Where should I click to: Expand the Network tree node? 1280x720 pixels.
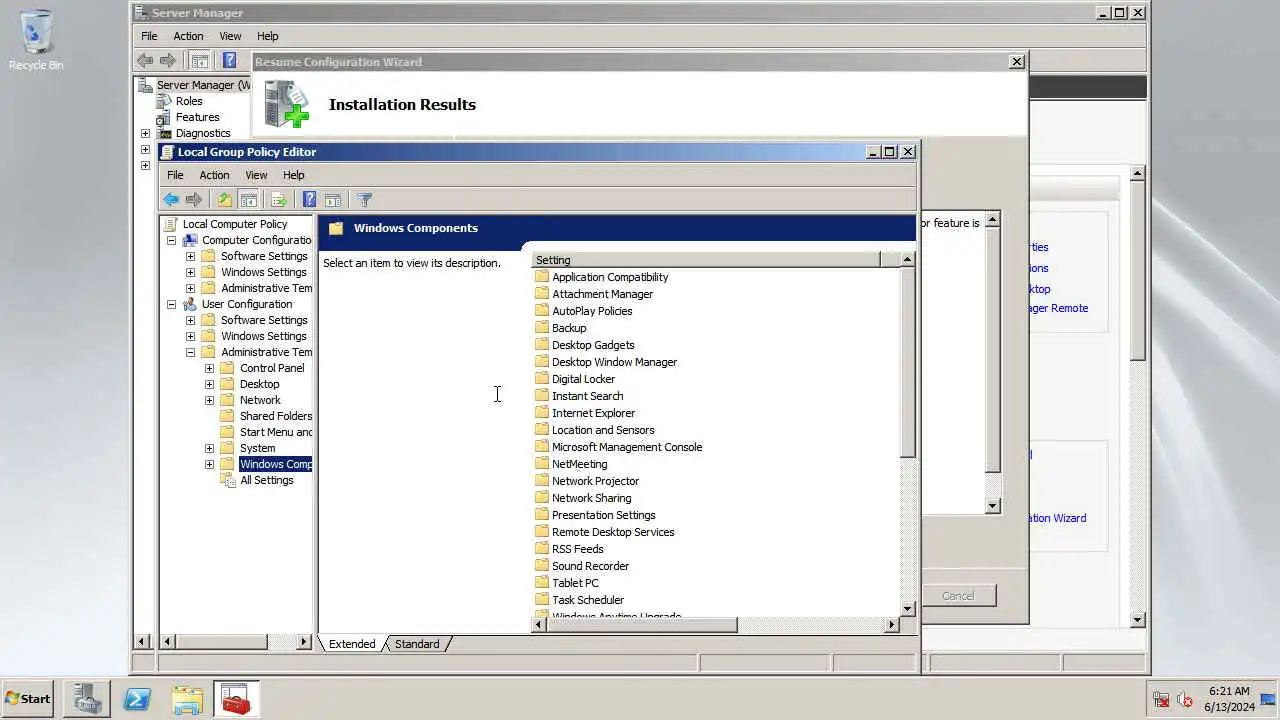pos(209,400)
